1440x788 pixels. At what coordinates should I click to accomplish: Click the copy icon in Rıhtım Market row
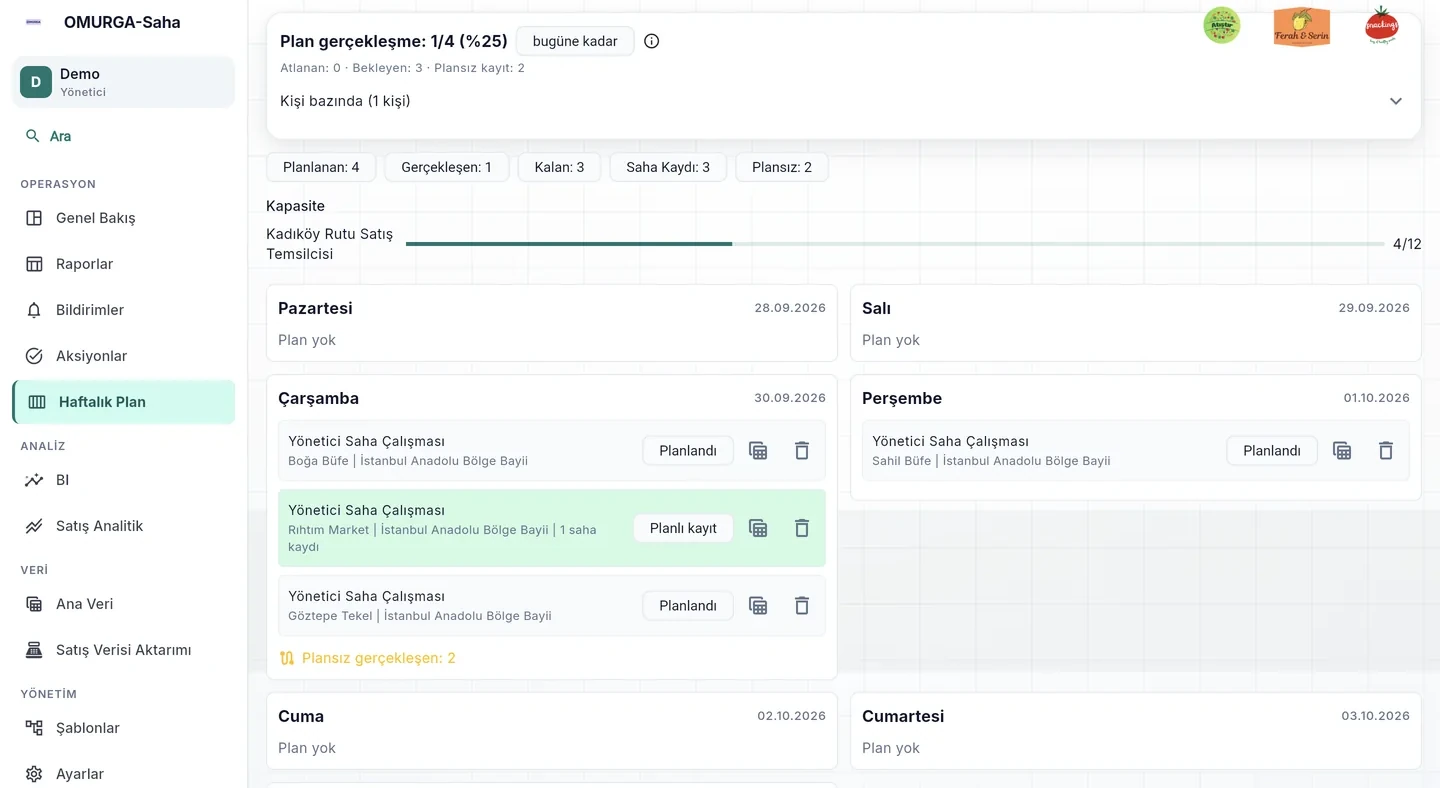click(x=758, y=528)
